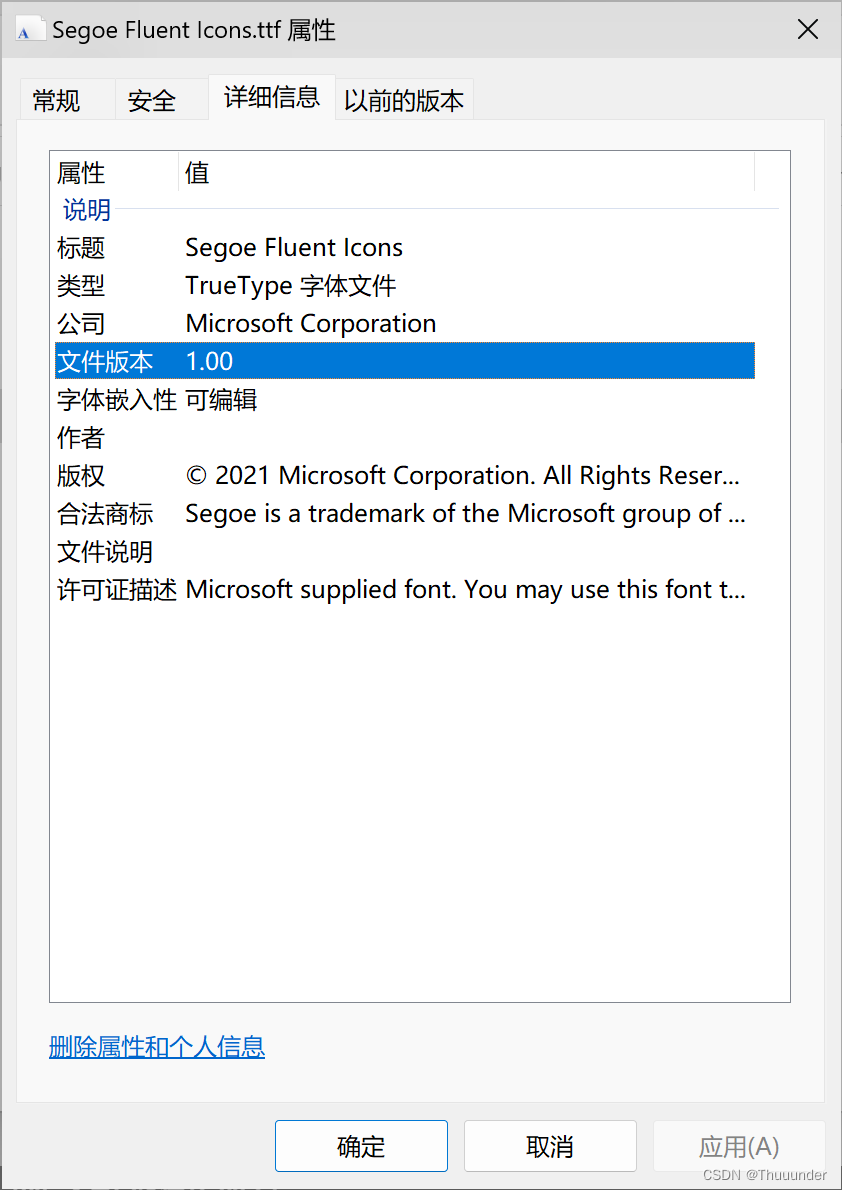
Task: Click the 确定 button
Action: (361, 1146)
